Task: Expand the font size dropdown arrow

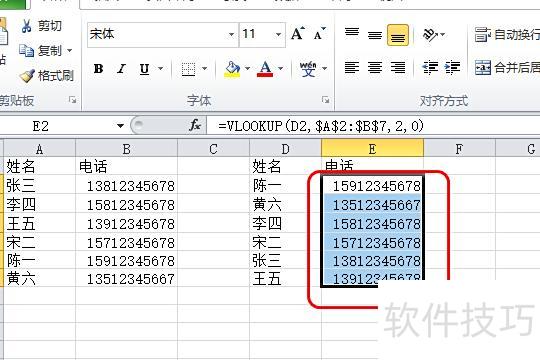Action: tap(279, 34)
